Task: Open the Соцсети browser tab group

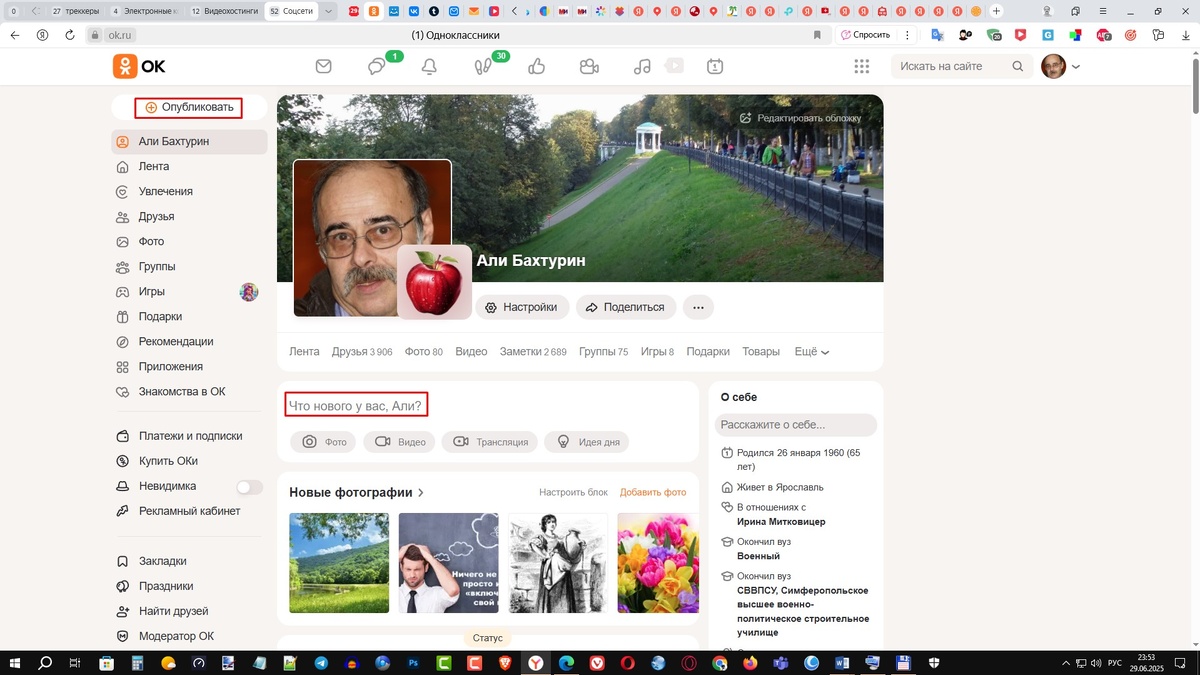Action: [291, 11]
